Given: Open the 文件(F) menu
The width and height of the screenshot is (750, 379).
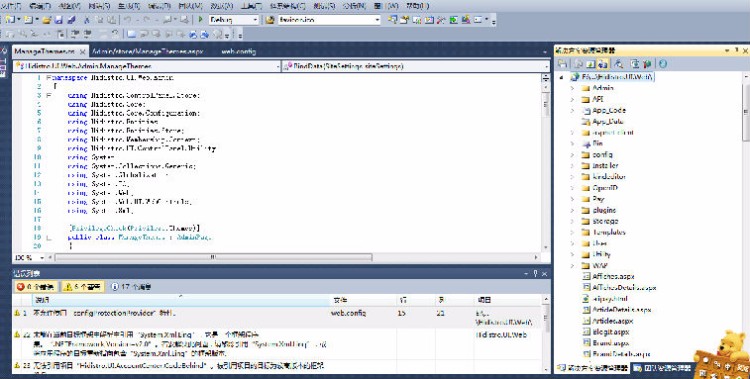Looking at the screenshot, I should [11, 6].
